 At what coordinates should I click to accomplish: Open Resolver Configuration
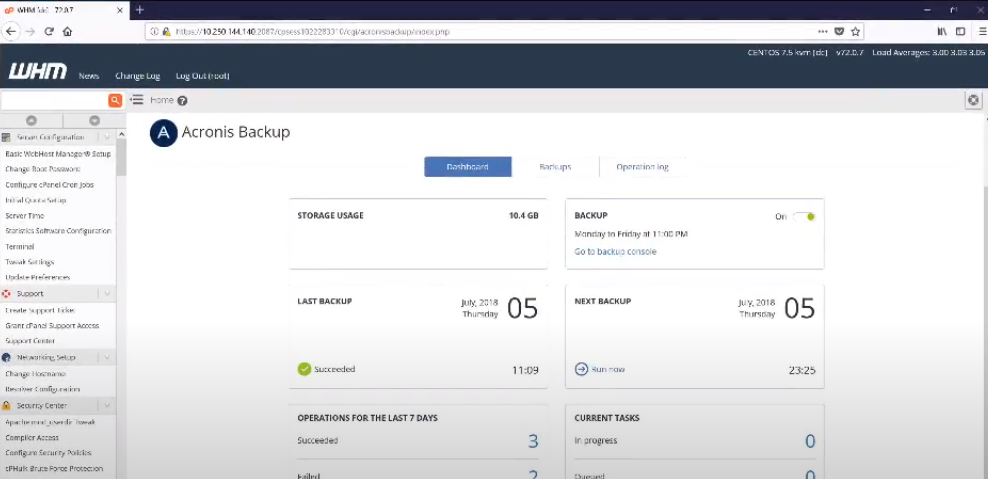click(42, 389)
